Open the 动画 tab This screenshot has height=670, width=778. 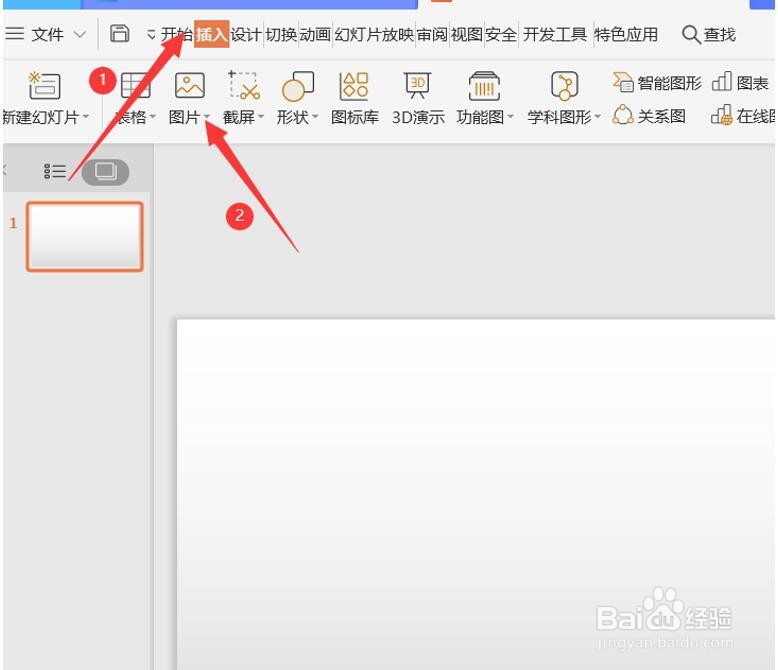[x=315, y=35]
